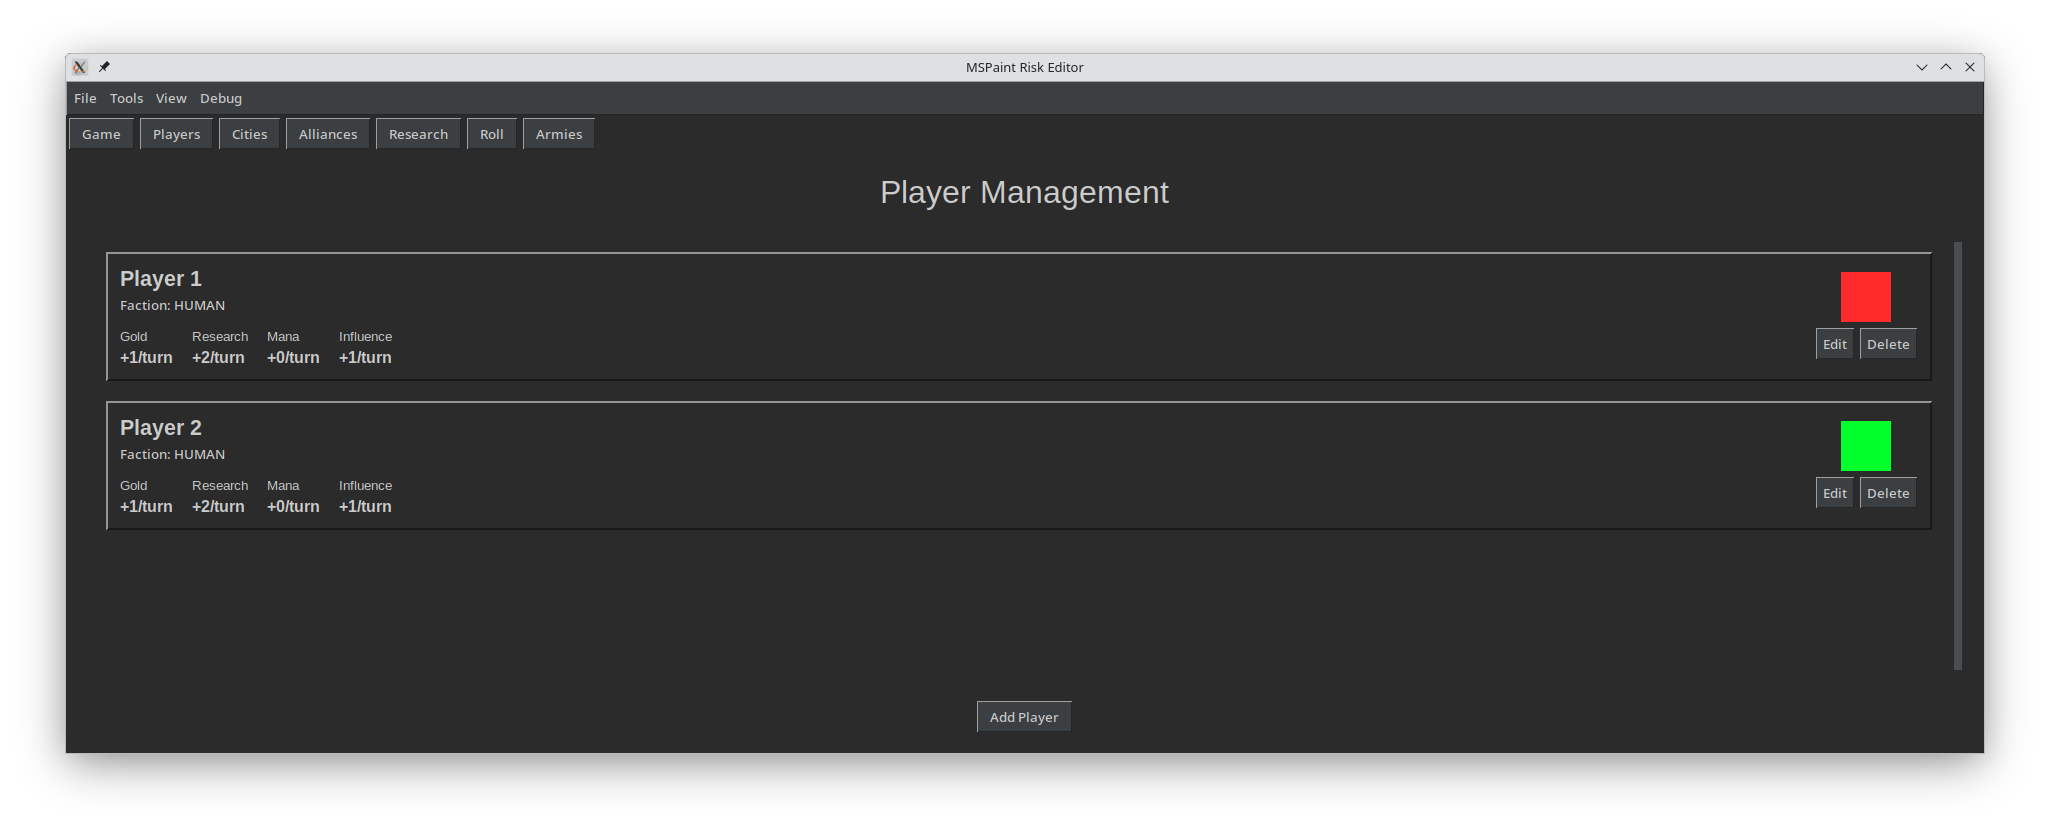
Task: Open the File menu
Action: (85, 98)
